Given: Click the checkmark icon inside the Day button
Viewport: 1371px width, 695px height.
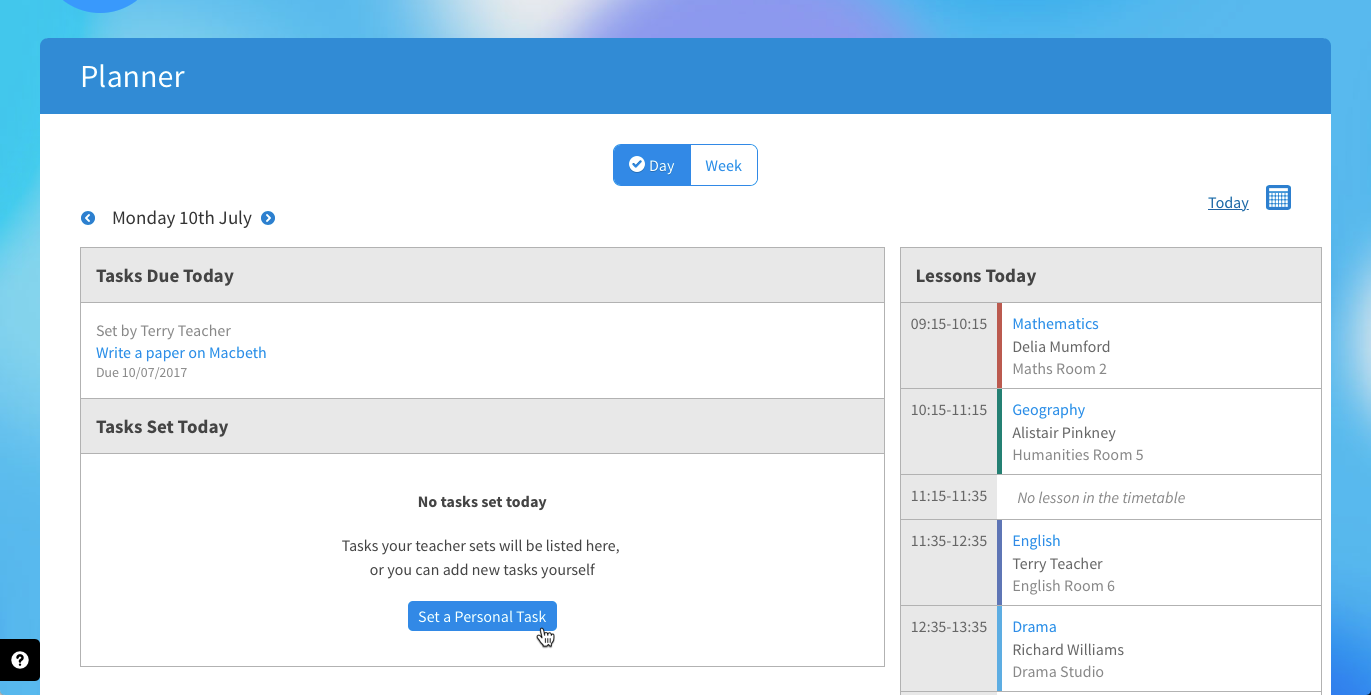Looking at the screenshot, I should [637, 164].
